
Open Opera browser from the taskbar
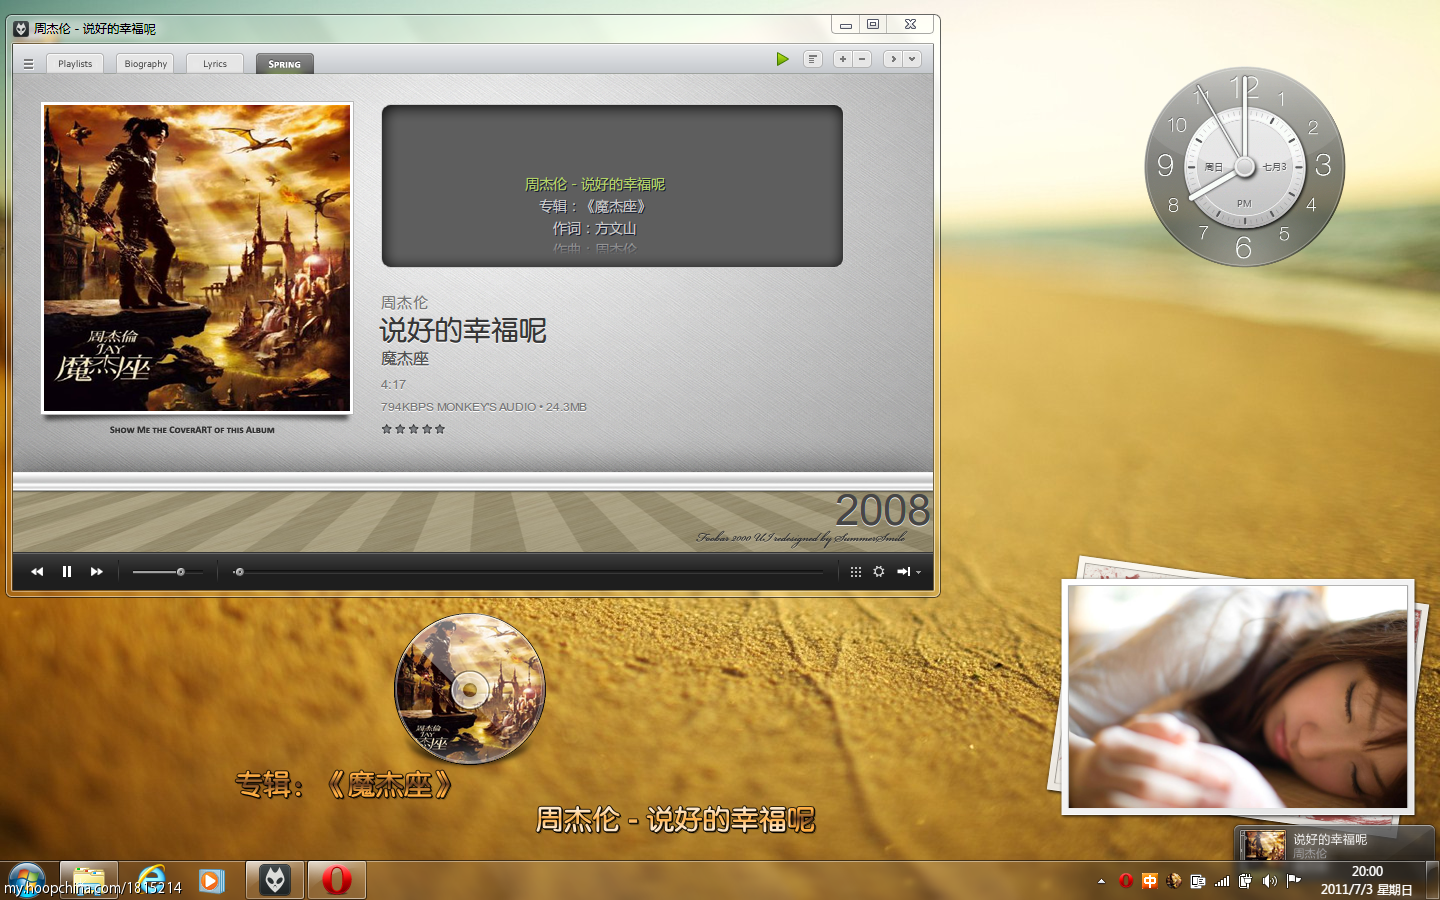pos(337,880)
